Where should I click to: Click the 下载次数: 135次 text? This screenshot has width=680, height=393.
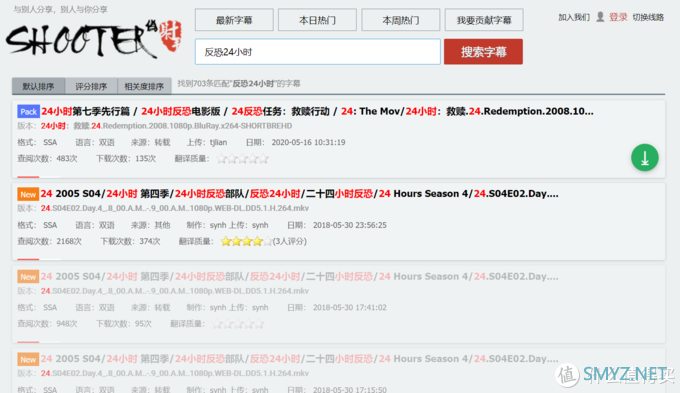click(126, 159)
